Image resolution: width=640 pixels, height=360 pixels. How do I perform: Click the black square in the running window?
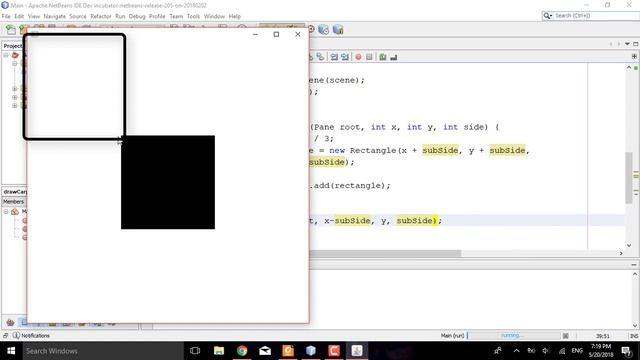[x=168, y=182]
